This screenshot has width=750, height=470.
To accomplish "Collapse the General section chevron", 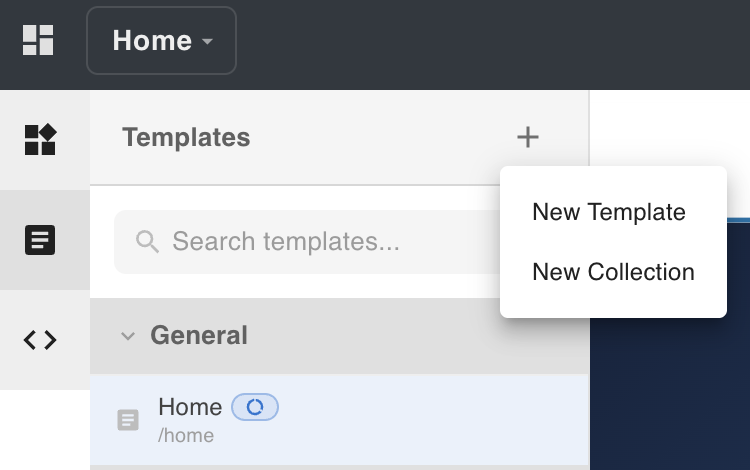I will (x=128, y=336).
